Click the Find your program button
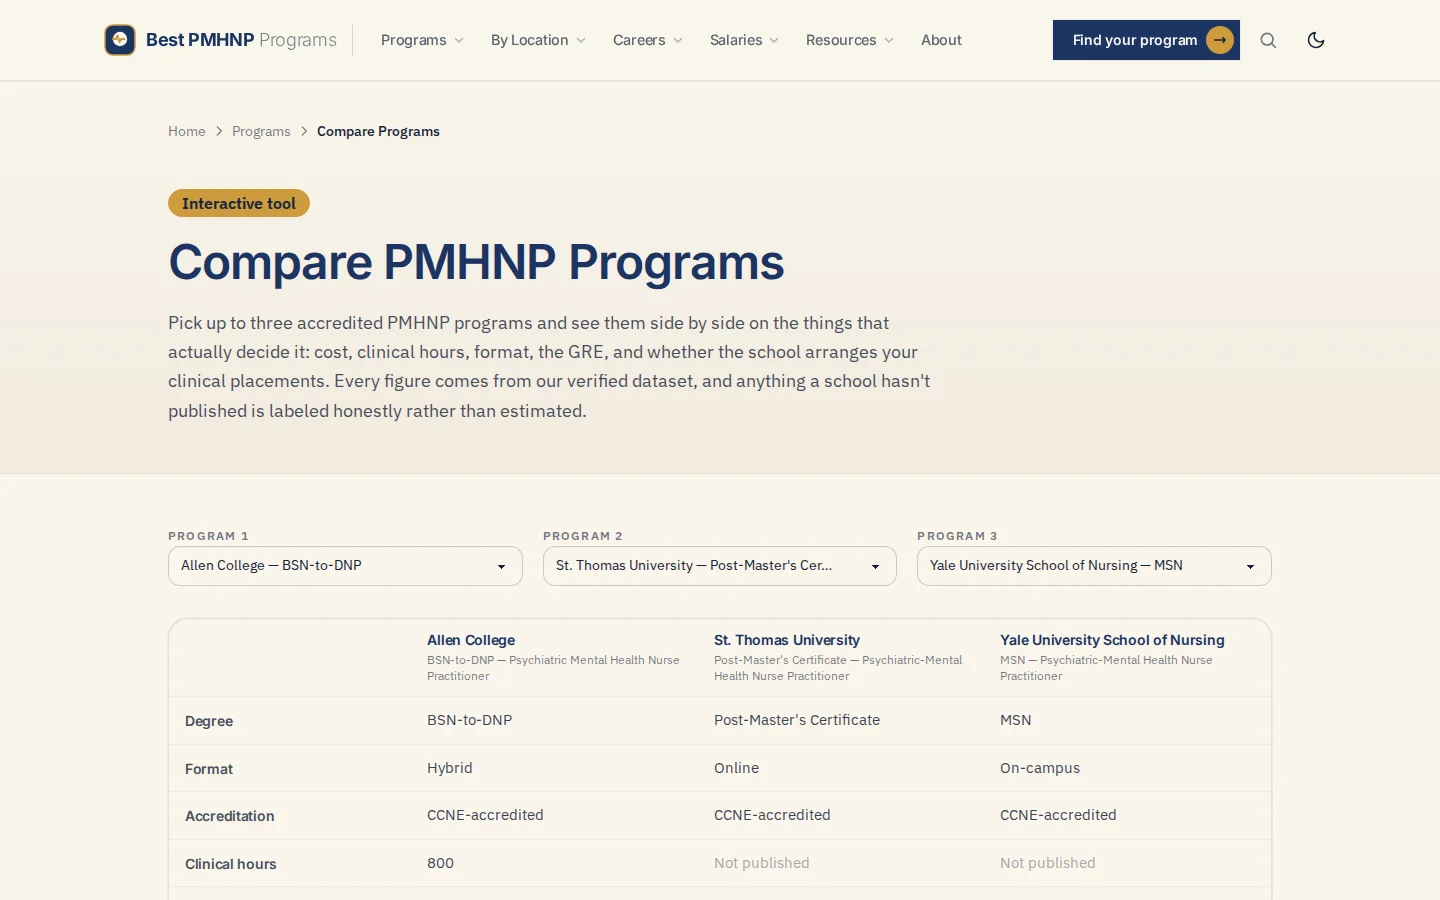This screenshot has height=900, width=1440. 1146,40
